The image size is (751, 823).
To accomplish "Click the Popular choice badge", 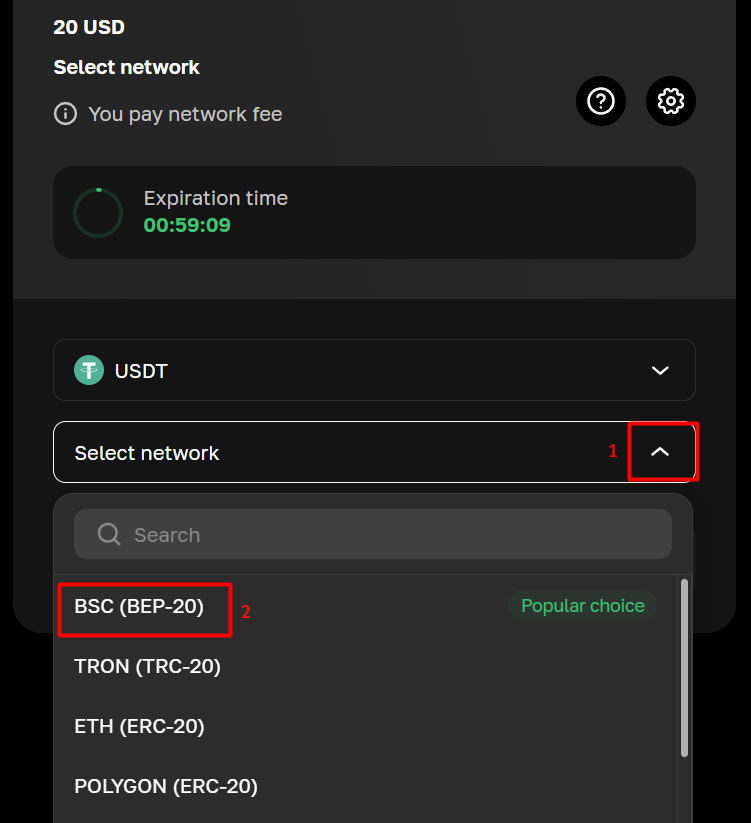I will (x=583, y=606).
